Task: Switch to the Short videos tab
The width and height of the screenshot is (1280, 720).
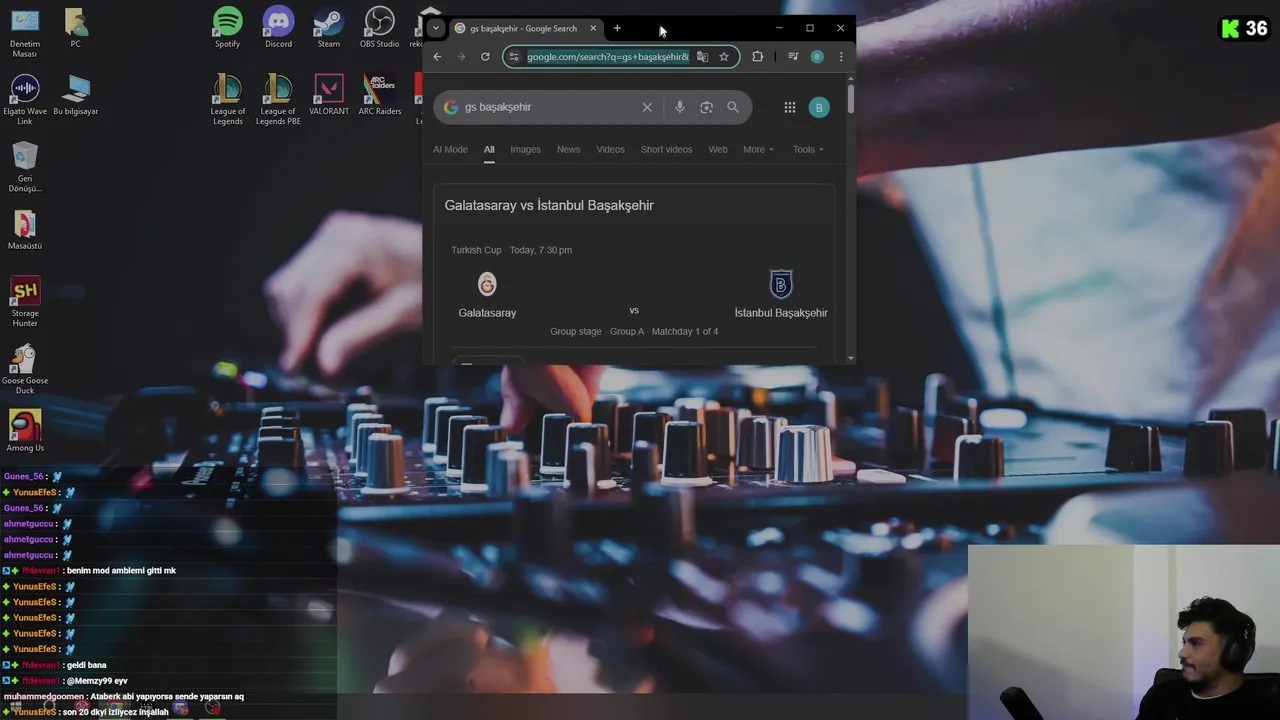Action: point(666,149)
